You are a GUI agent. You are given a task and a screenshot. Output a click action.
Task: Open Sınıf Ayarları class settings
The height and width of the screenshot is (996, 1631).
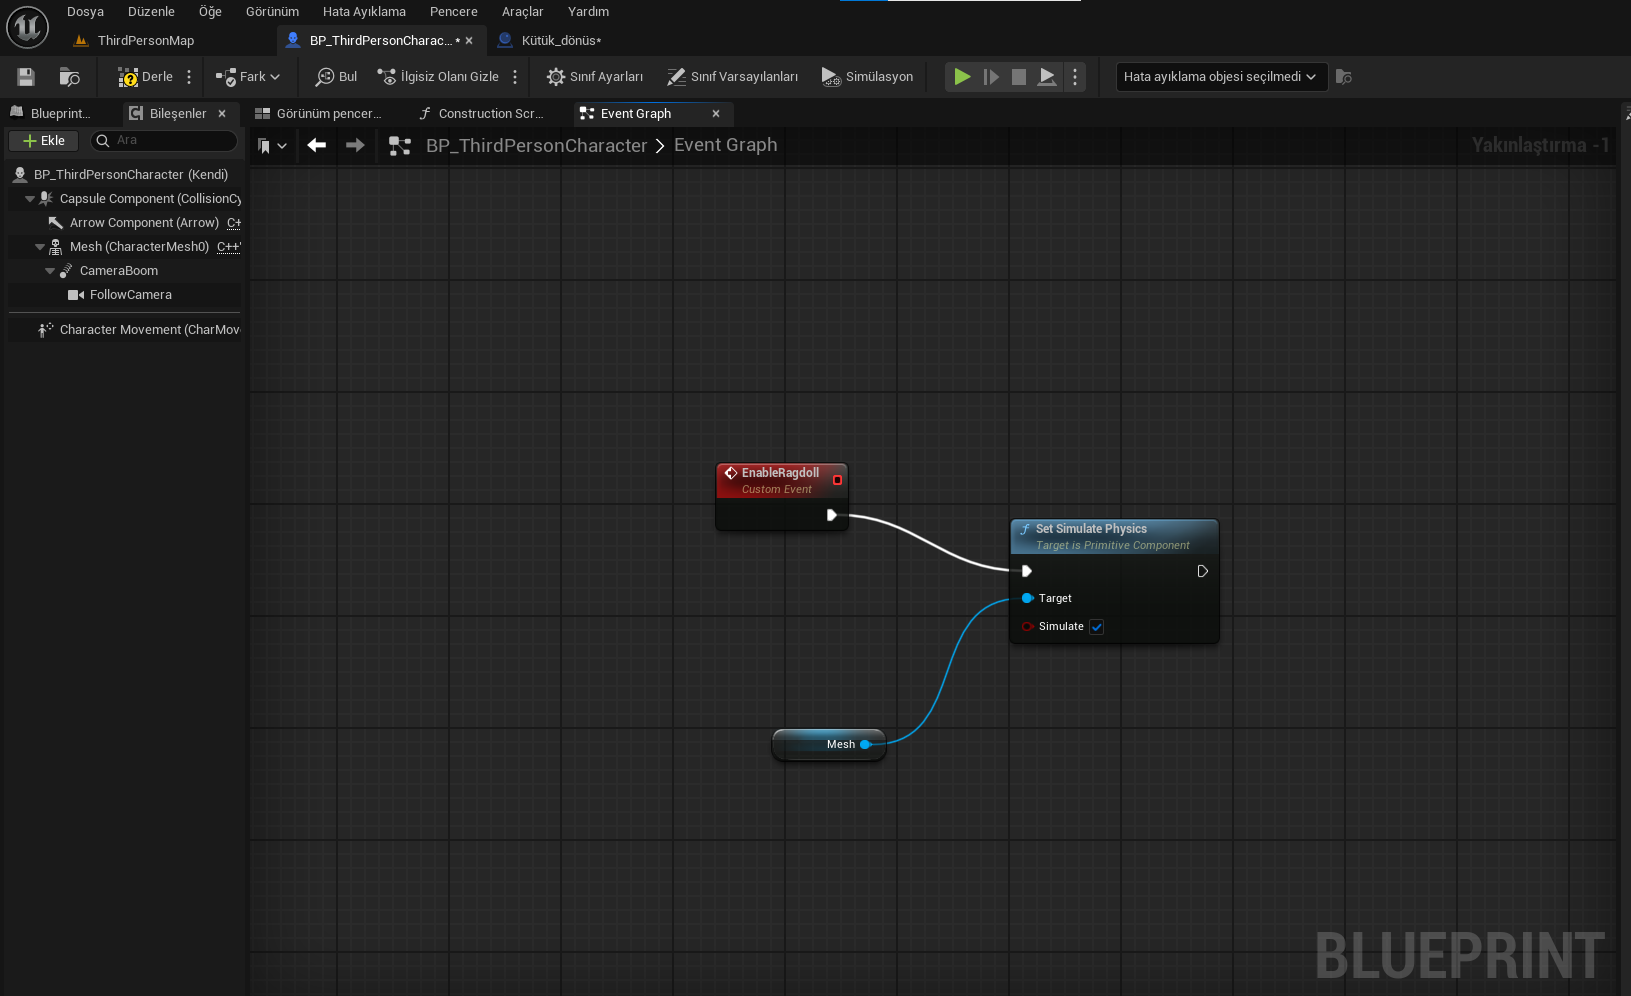click(x=595, y=77)
